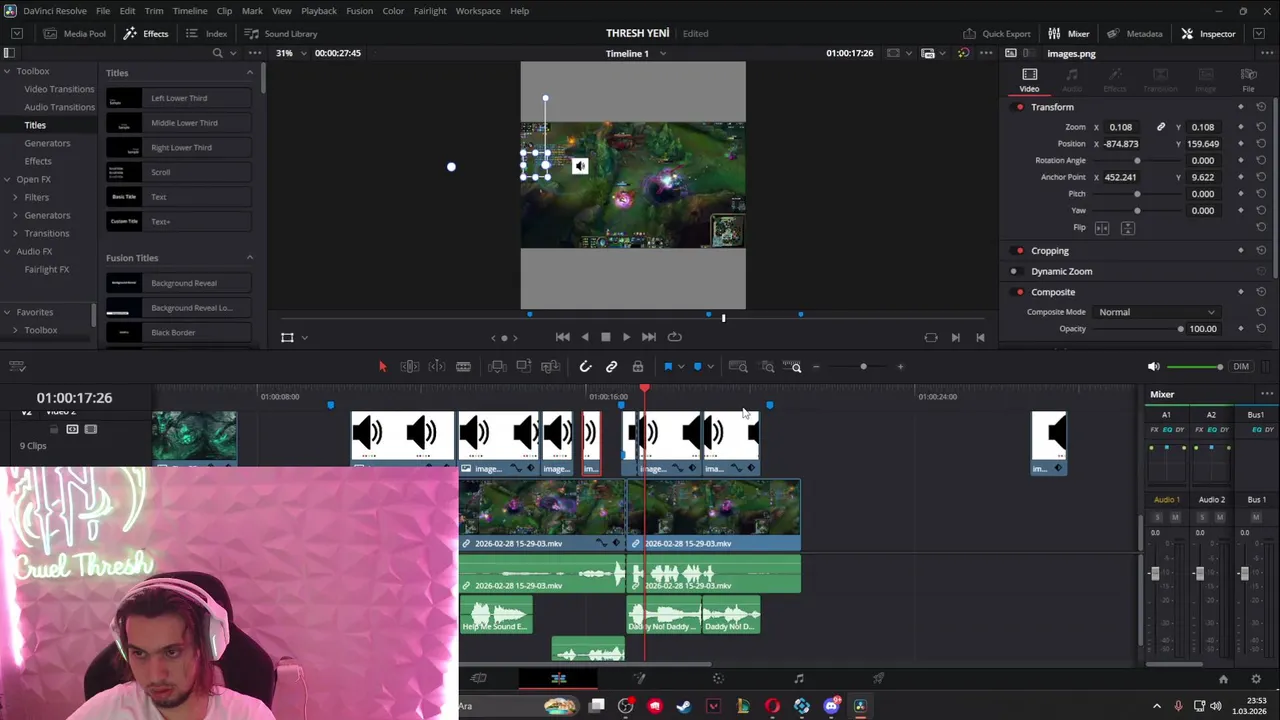Adjust the Rotation Angle slider
The width and height of the screenshot is (1280, 720).
(x=1137, y=161)
